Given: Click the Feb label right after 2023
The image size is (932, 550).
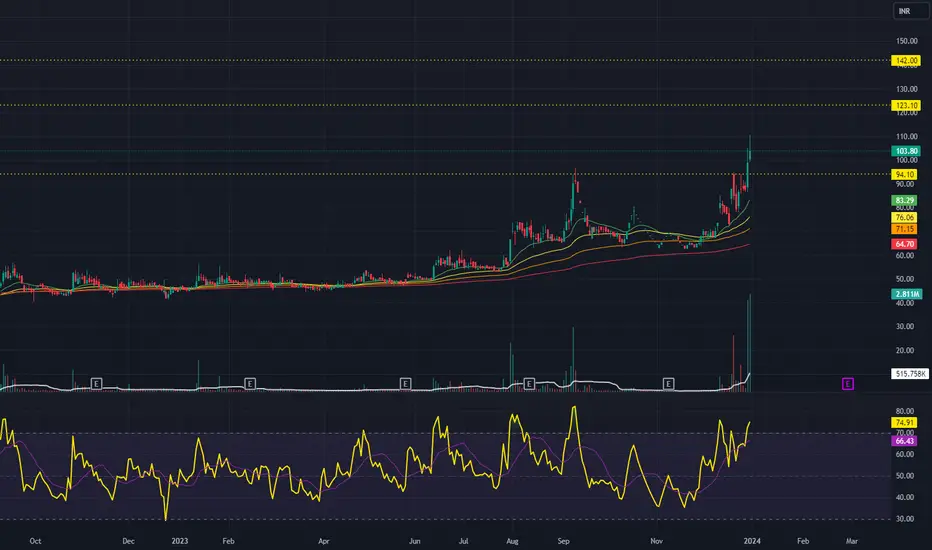Looking at the screenshot, I should [x=228, y=541].
